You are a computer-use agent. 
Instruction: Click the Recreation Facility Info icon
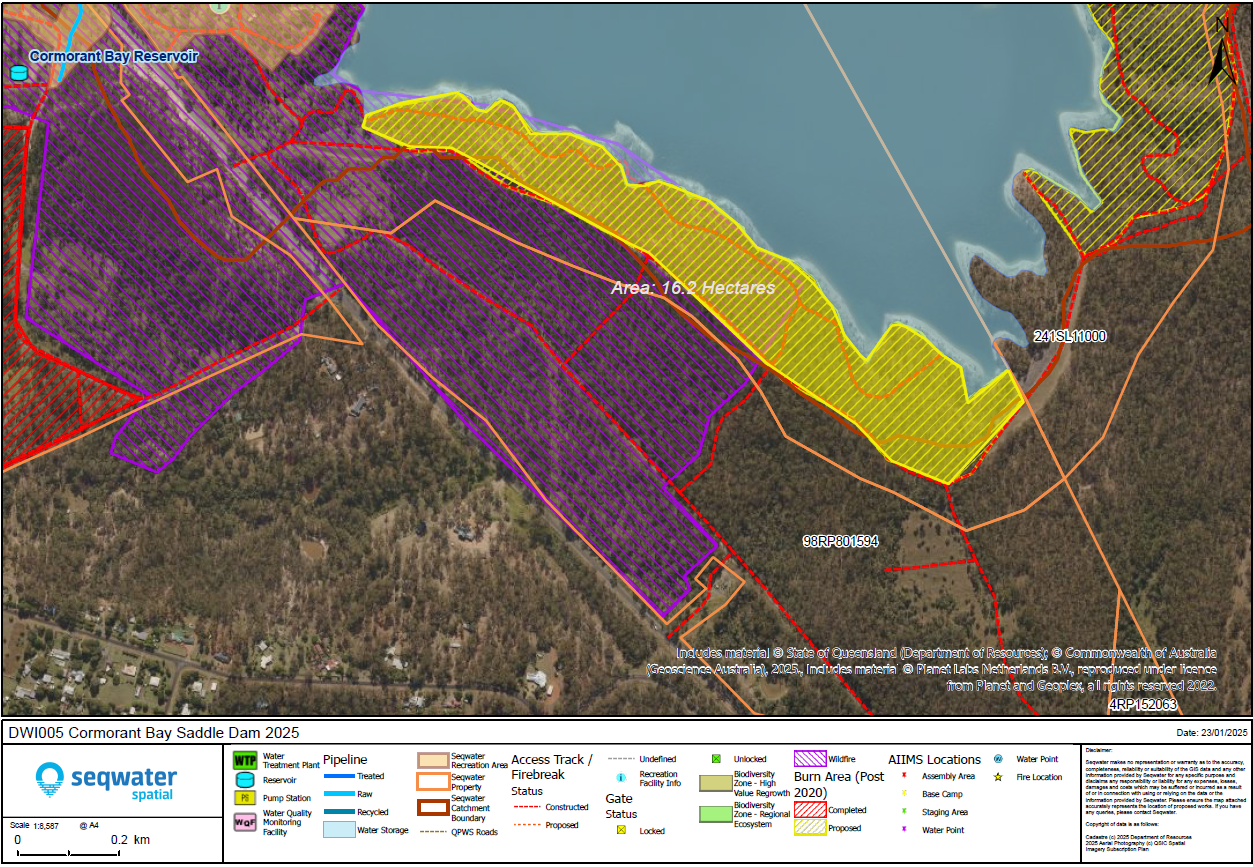pyautogui.click(x=621, y=777)
